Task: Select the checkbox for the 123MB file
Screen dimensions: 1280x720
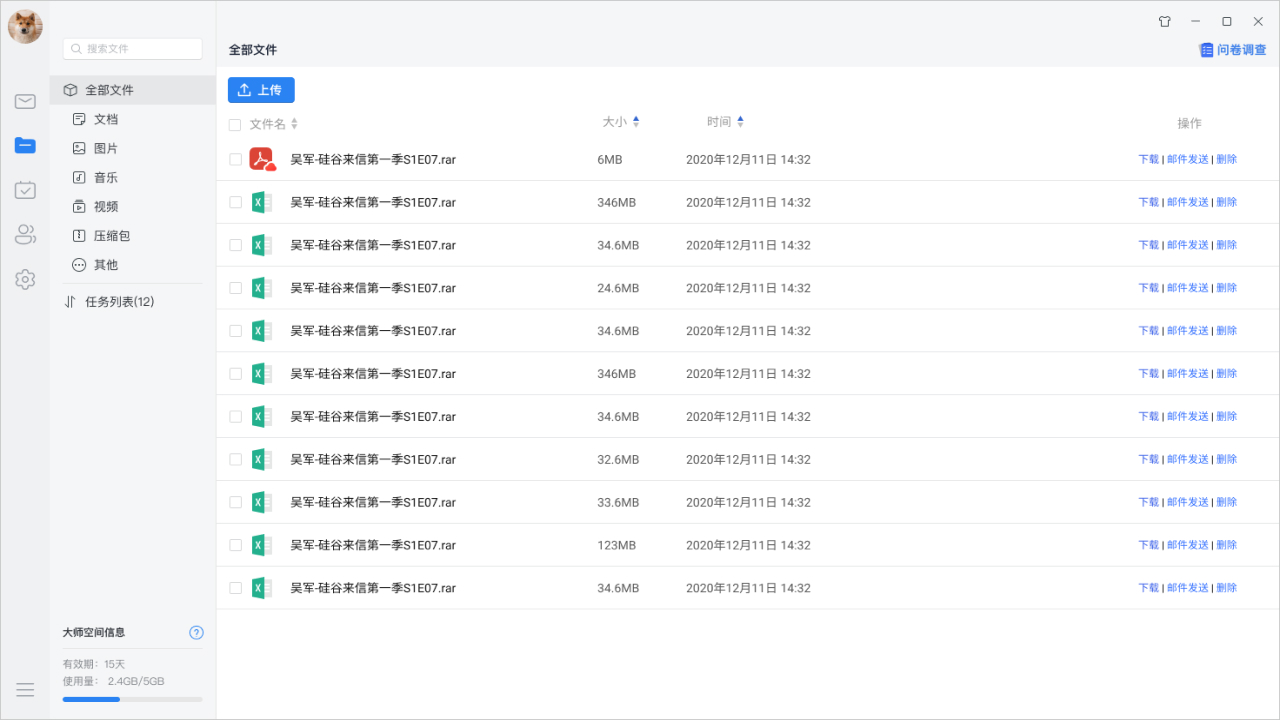Action: coord(235,545)
